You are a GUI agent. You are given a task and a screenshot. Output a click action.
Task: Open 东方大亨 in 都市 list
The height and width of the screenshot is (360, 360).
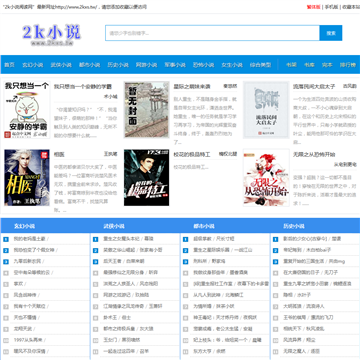coord(202,351)
